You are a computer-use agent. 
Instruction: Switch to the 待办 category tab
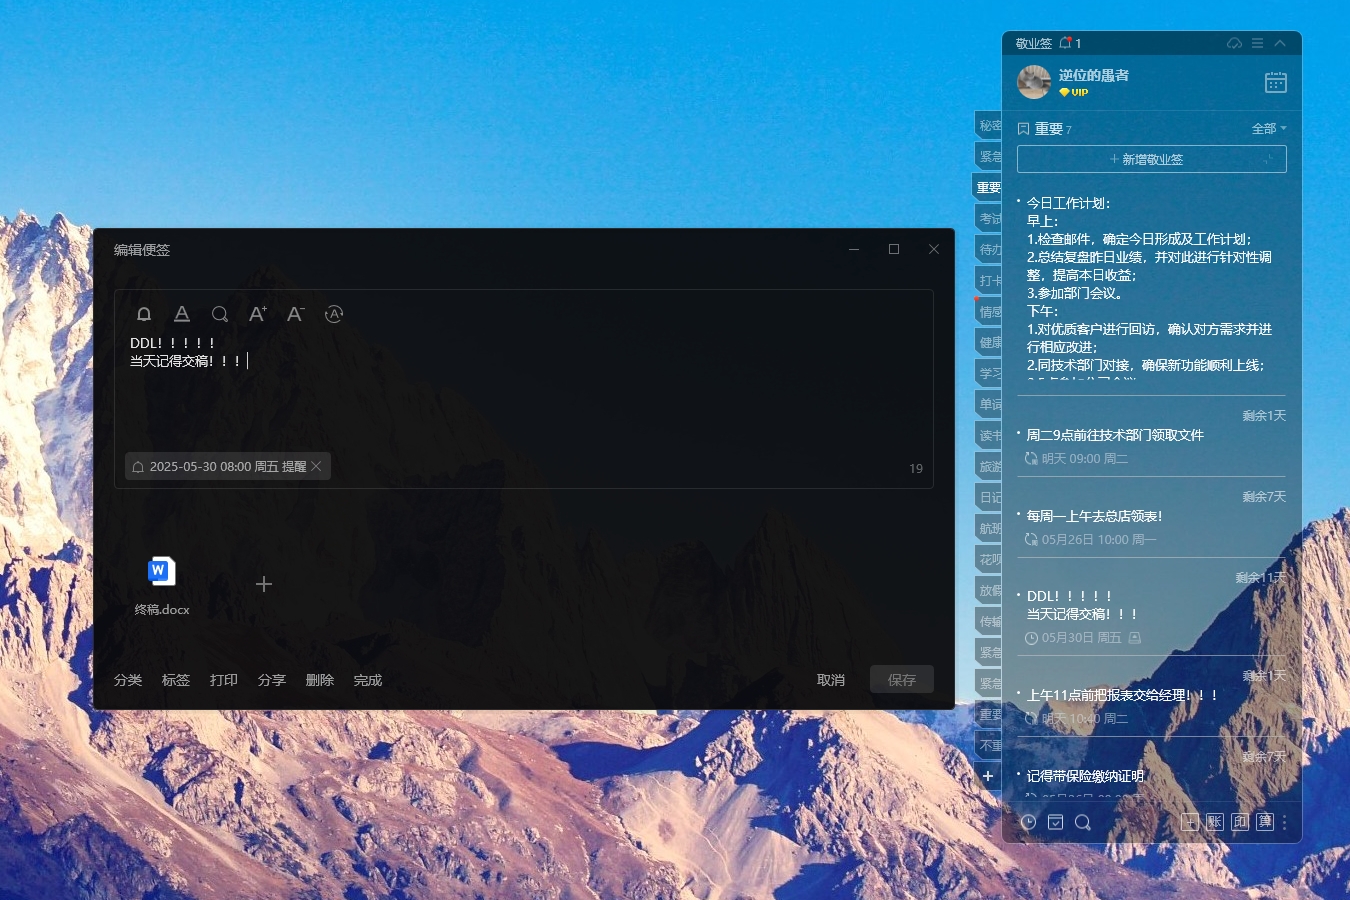point(989,249)
